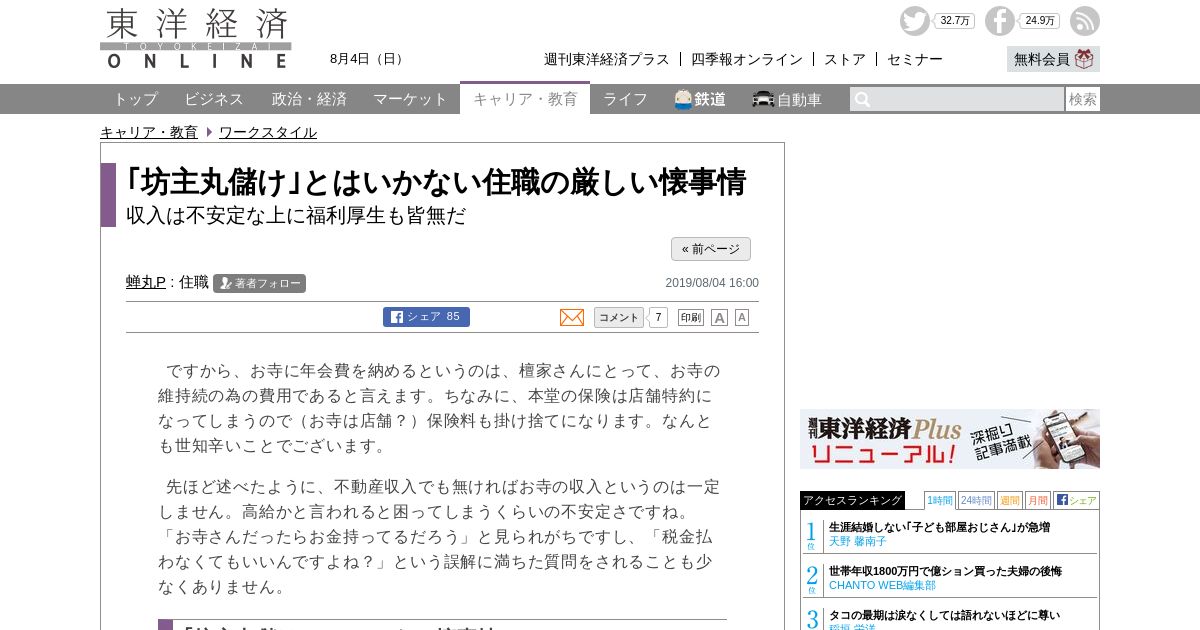The height and width of the screenshot is (630, 1200).
Task: Open the トップ navigation tab
Action: pos(135,99)
